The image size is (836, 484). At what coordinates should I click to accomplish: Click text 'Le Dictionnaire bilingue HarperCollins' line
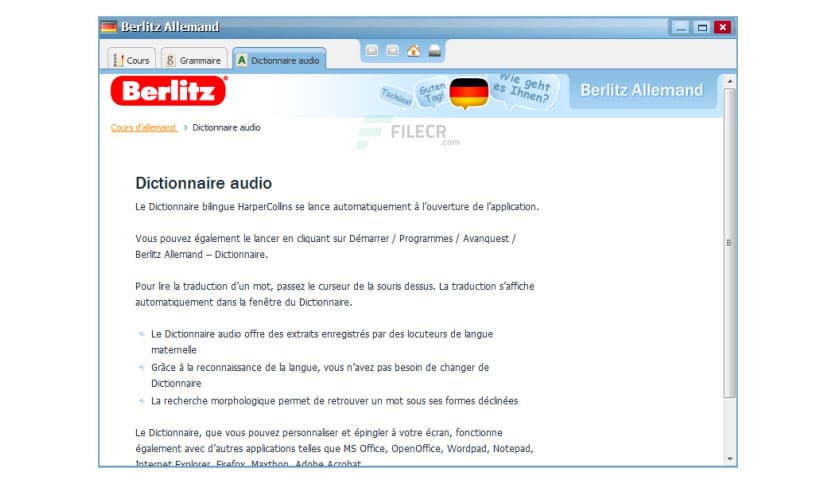tap(337, 207)
